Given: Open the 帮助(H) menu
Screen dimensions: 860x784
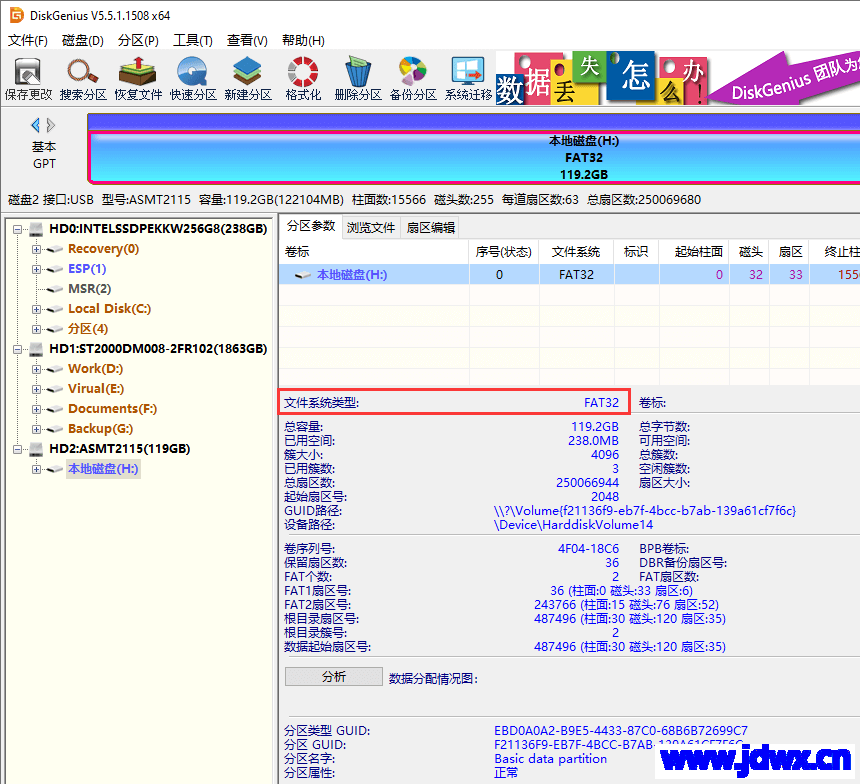Looking at the screenshot, I should [x=303, y=41].
